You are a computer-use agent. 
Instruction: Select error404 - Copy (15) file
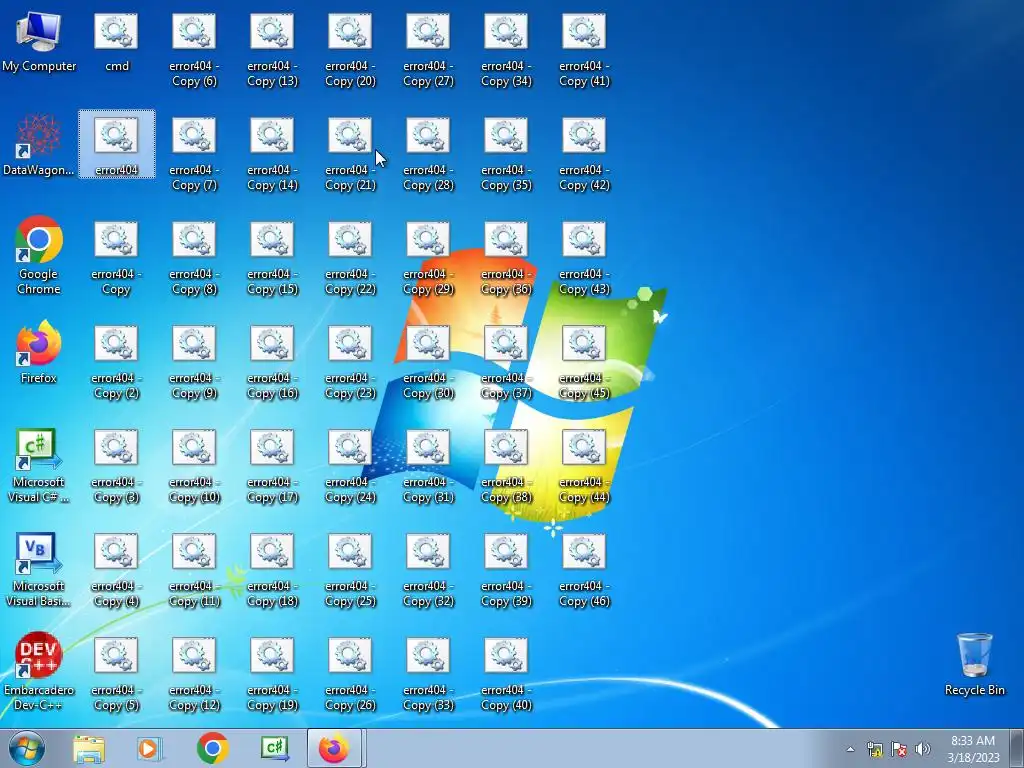click(272, 259)
